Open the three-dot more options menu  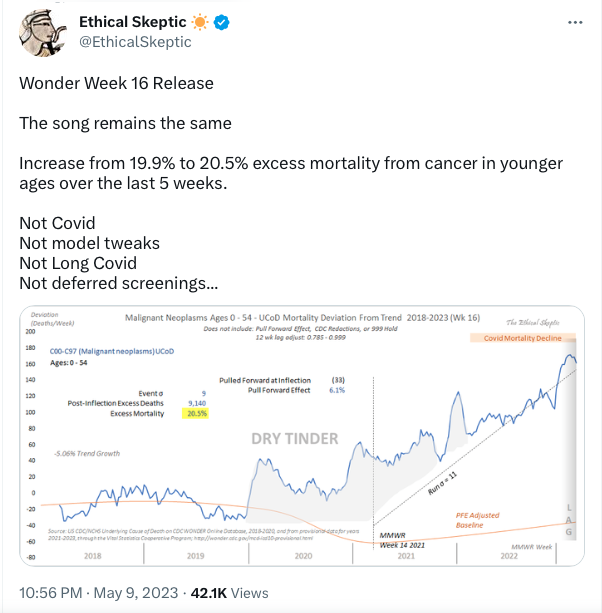click(575, 23)
